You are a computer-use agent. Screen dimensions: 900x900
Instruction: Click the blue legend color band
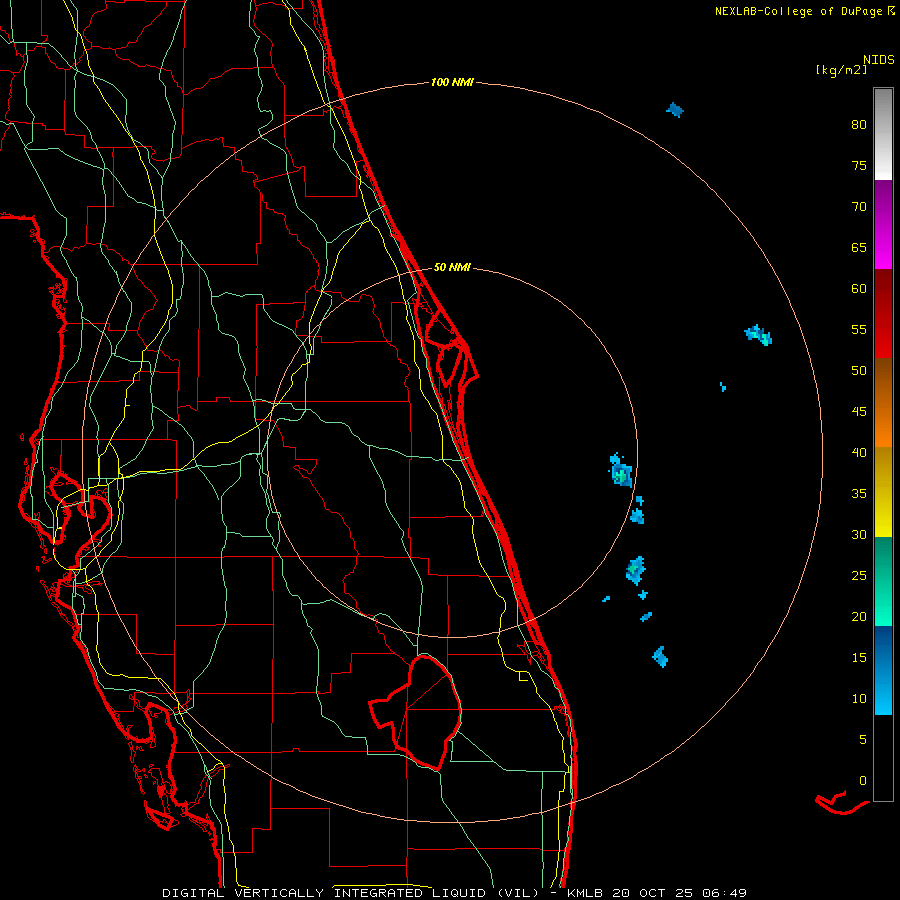click(883, 670)
